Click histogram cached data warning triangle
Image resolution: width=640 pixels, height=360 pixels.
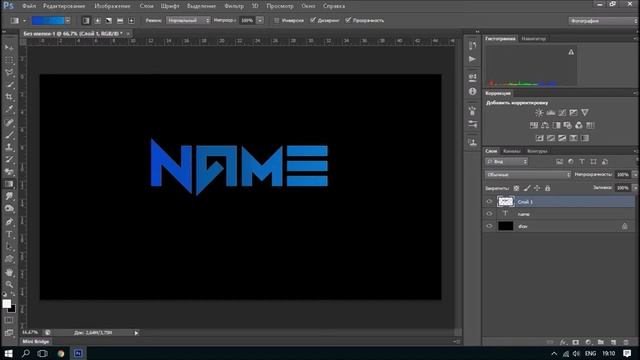pyautogui.click(x=571, y=52)
